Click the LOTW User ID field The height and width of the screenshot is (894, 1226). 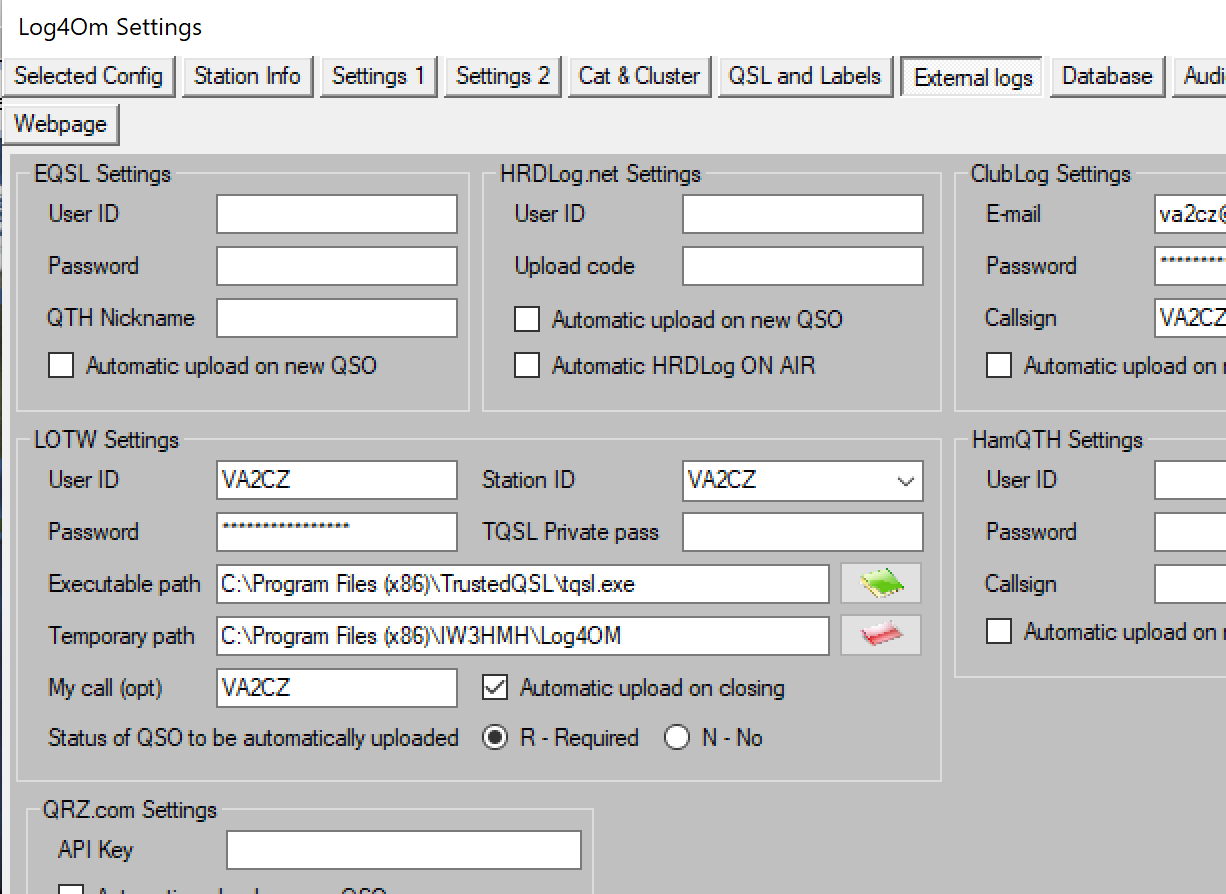point(337,480)
